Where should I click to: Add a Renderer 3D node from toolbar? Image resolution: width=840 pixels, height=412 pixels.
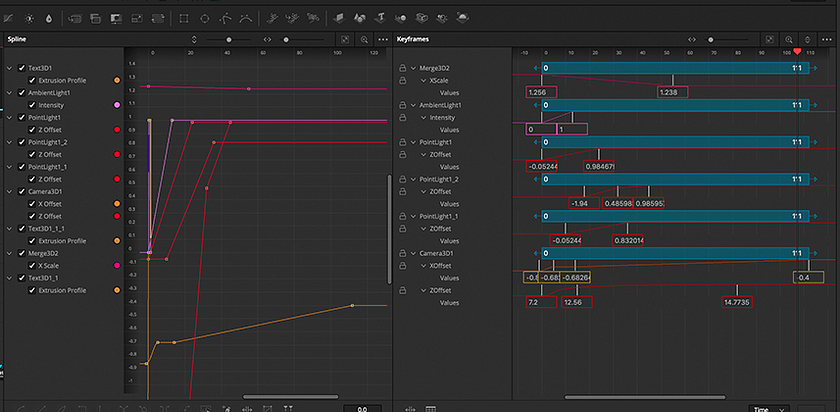462,18
